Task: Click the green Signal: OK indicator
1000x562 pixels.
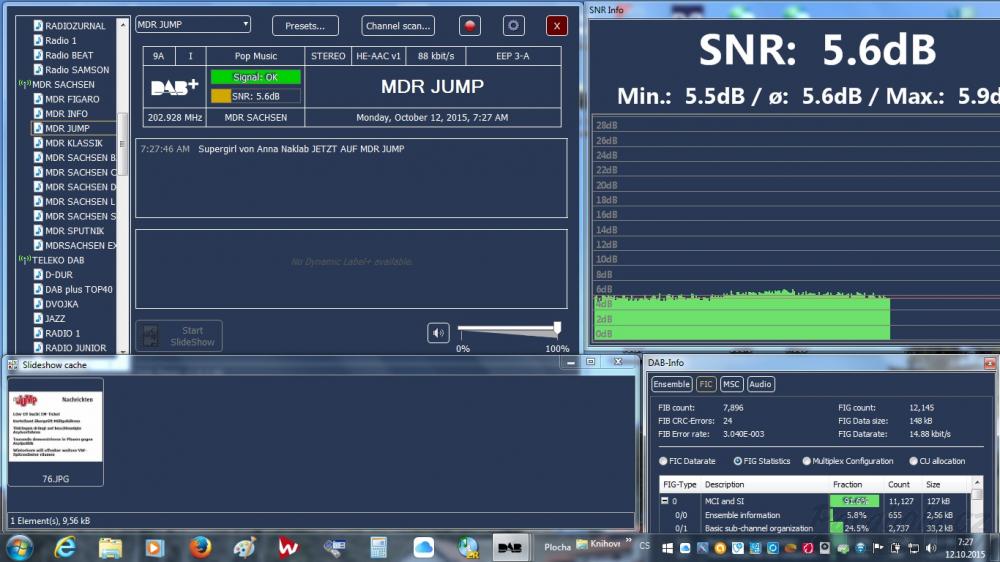Action: tap(256, 77)
